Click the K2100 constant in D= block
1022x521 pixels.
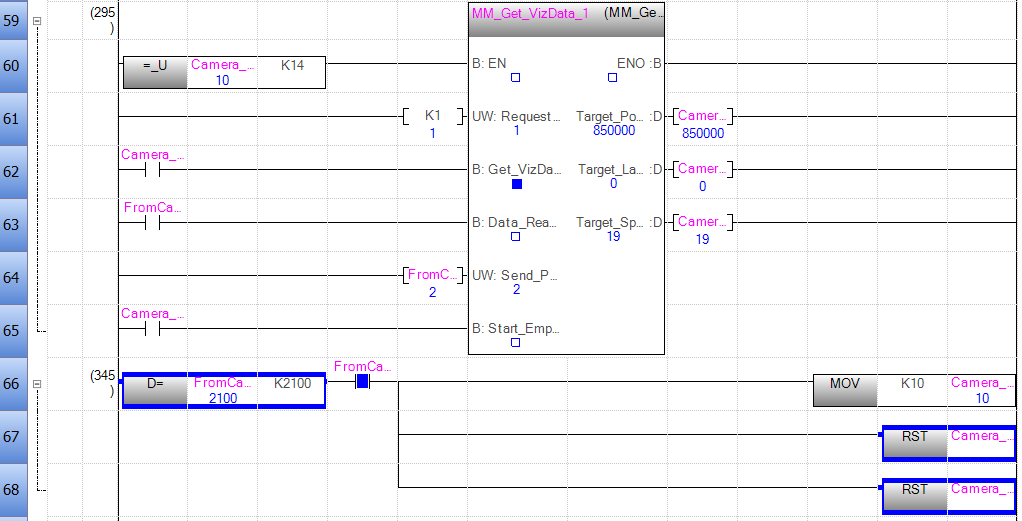pyautogui.click(x=293, y=383)
